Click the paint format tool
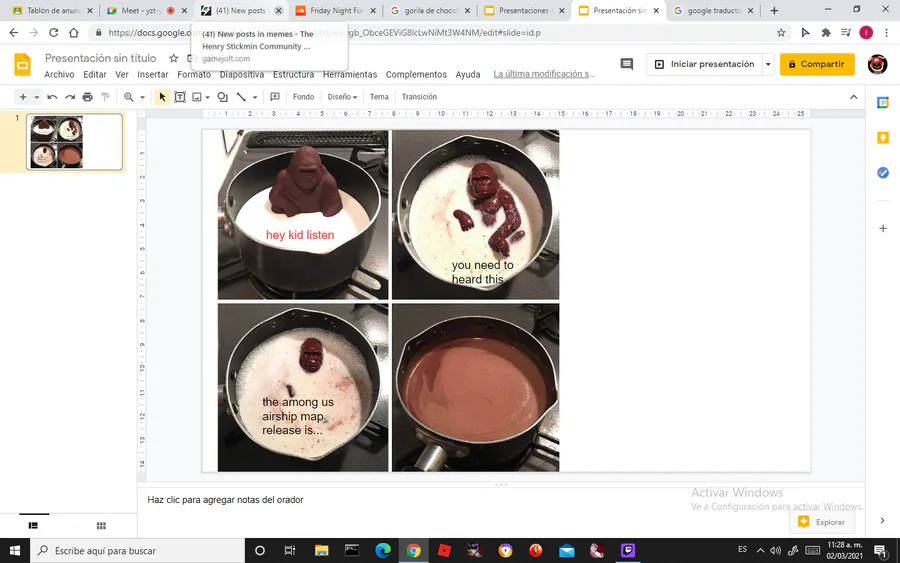Viewport: 900px width, 563px height. (105, 97)
